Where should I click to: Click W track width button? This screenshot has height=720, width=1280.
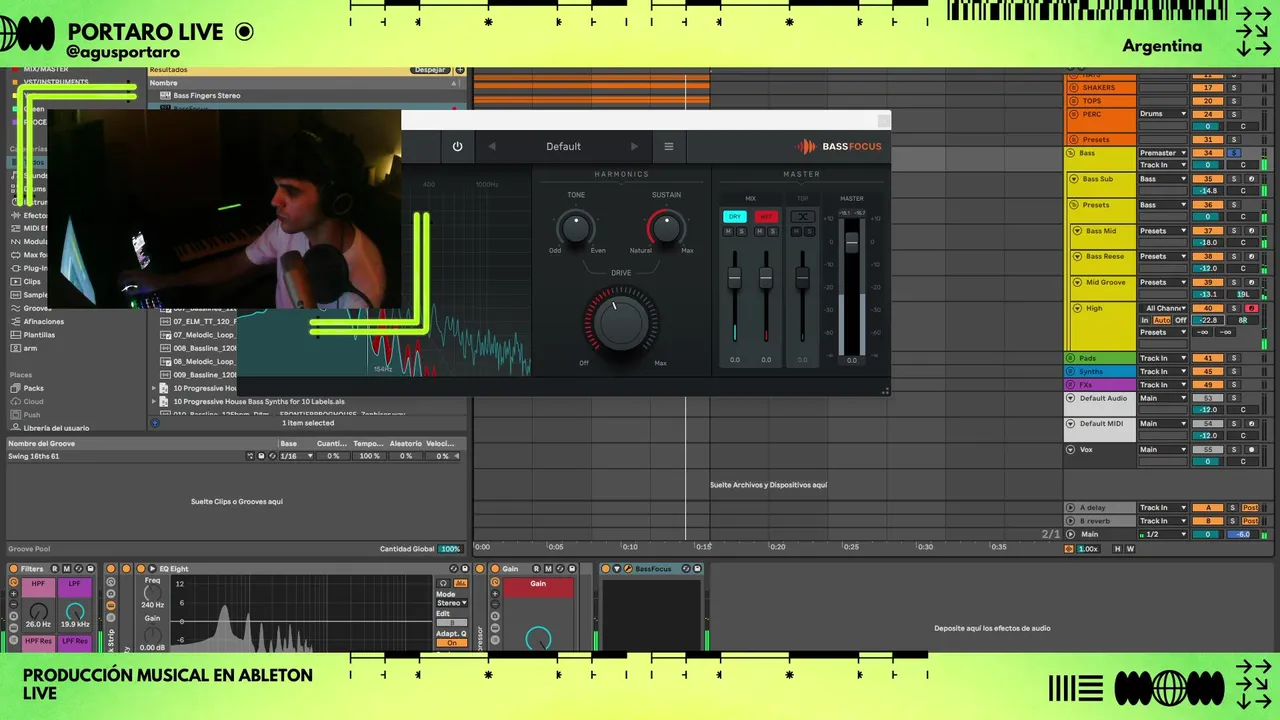tap(1131, 549)
